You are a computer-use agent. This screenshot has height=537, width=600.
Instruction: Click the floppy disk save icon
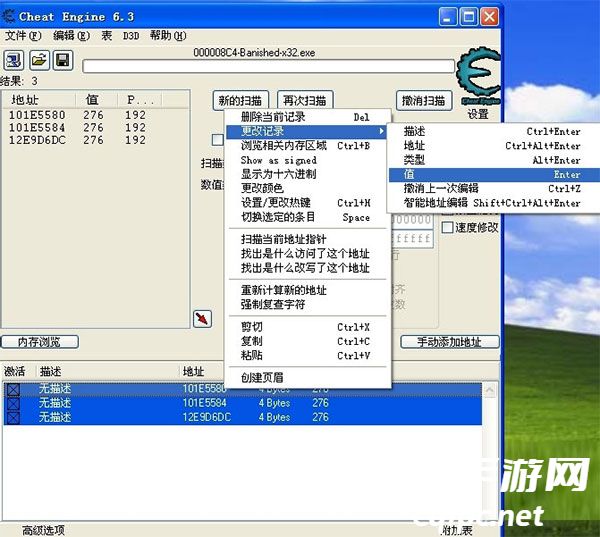[x=63, y=60]
